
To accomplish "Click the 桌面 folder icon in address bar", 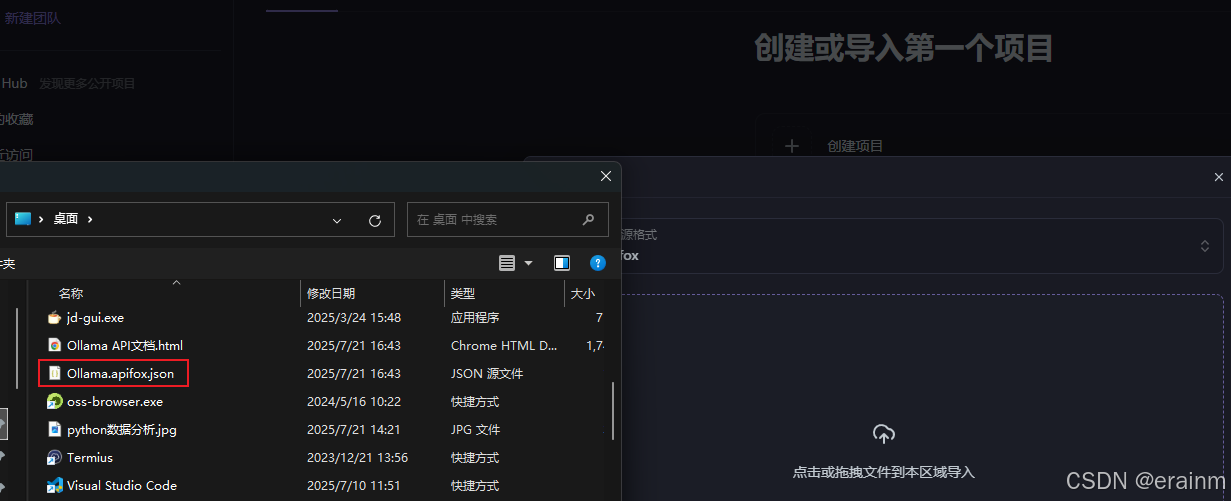I will point(23,219).
